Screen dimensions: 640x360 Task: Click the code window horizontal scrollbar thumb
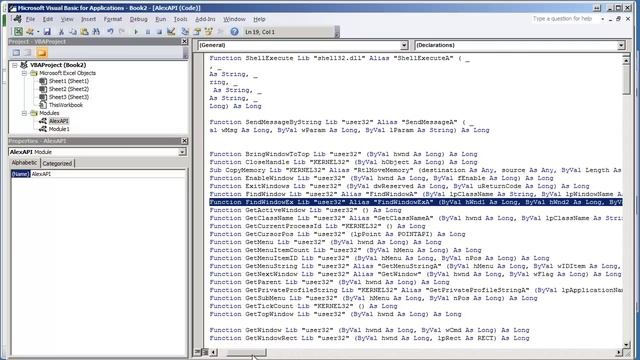coord(246,352)
